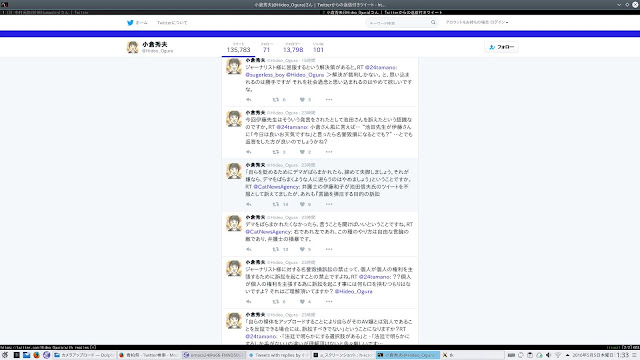
Task: Like the tweet with 9 likes
Action: (x=302, y=204)
